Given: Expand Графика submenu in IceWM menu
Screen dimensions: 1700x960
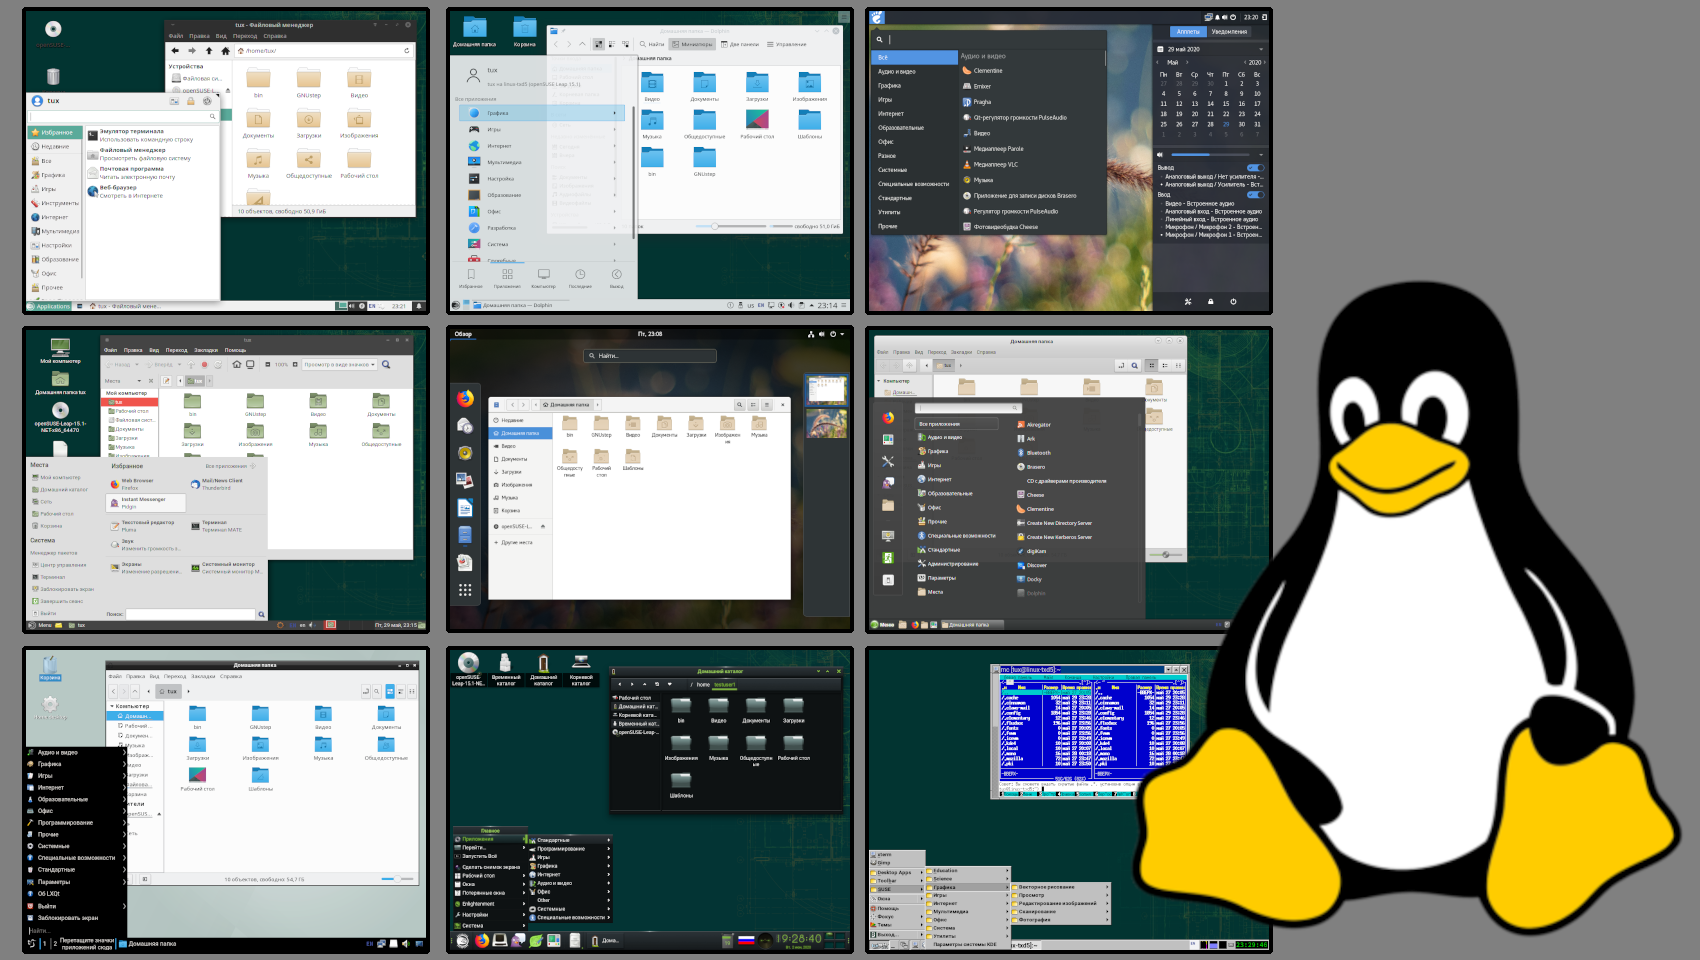Looking at the screenshot, I should [969, 887].
